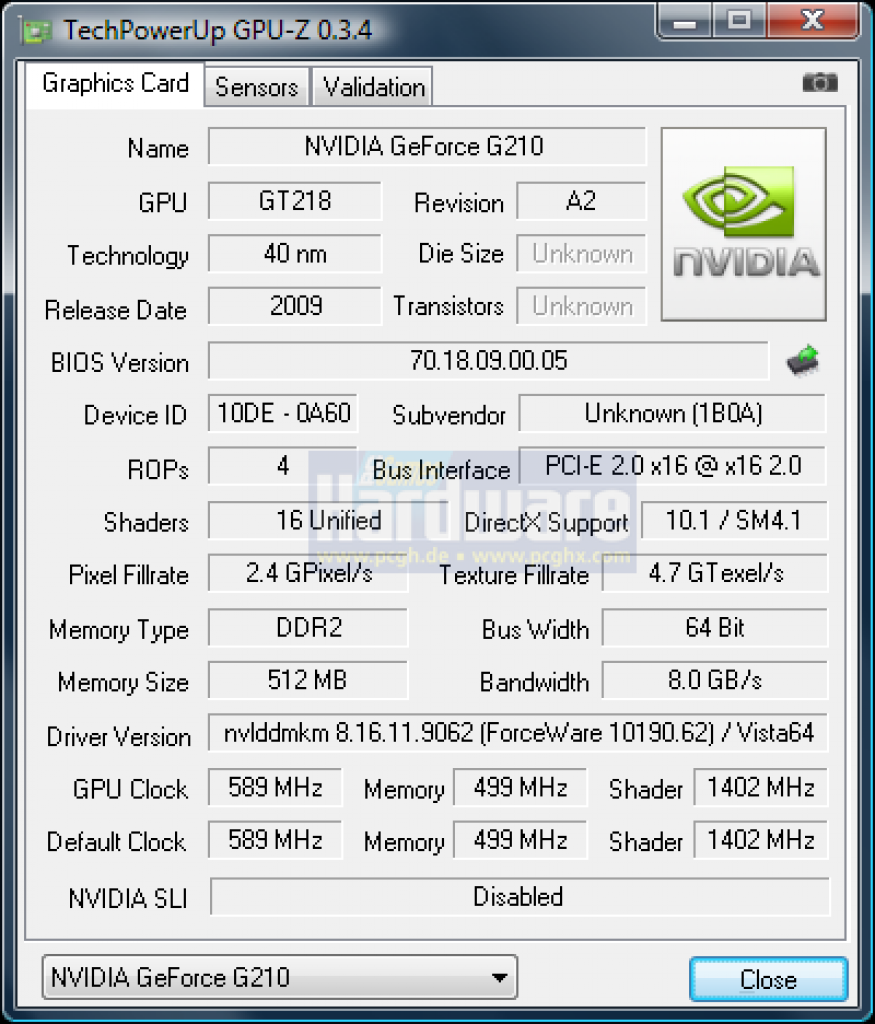Click Memory Size value 512 MB
This screenshot has width=875, height=1024.
tap(308, 680)
